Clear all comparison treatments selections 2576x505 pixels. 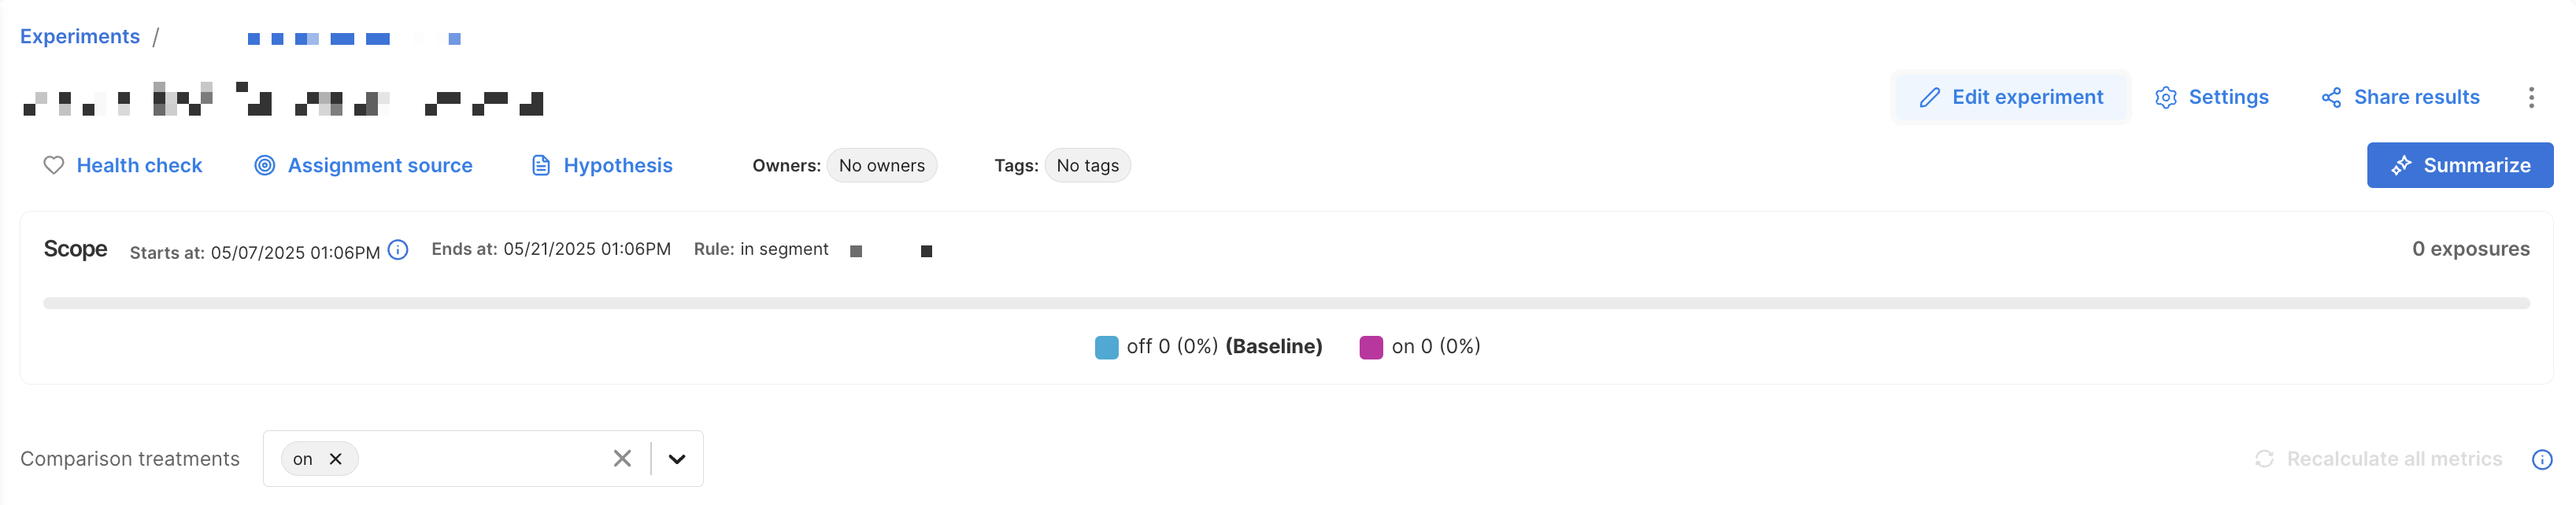click(622, 459)
